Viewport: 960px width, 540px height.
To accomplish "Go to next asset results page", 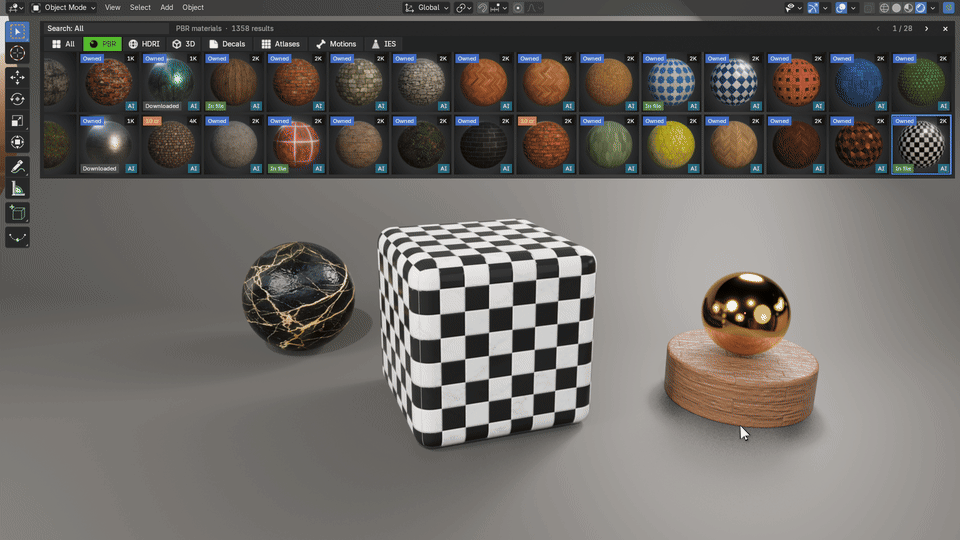I will click(x=926, y=29).
